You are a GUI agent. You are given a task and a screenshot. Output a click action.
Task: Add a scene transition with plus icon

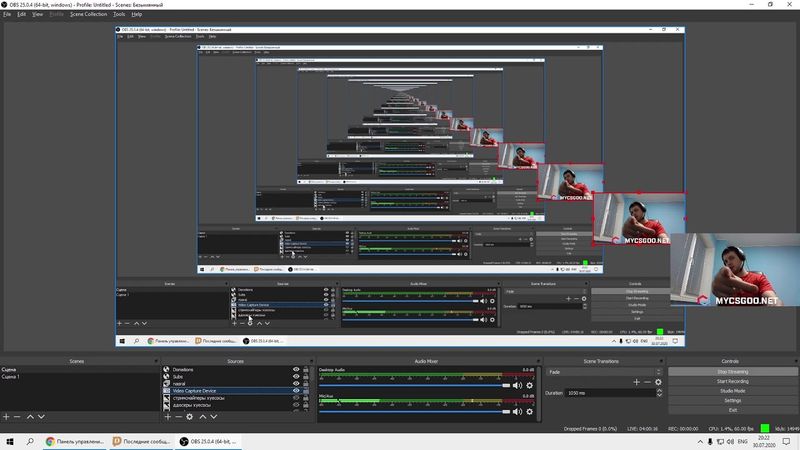click(636, 382)
